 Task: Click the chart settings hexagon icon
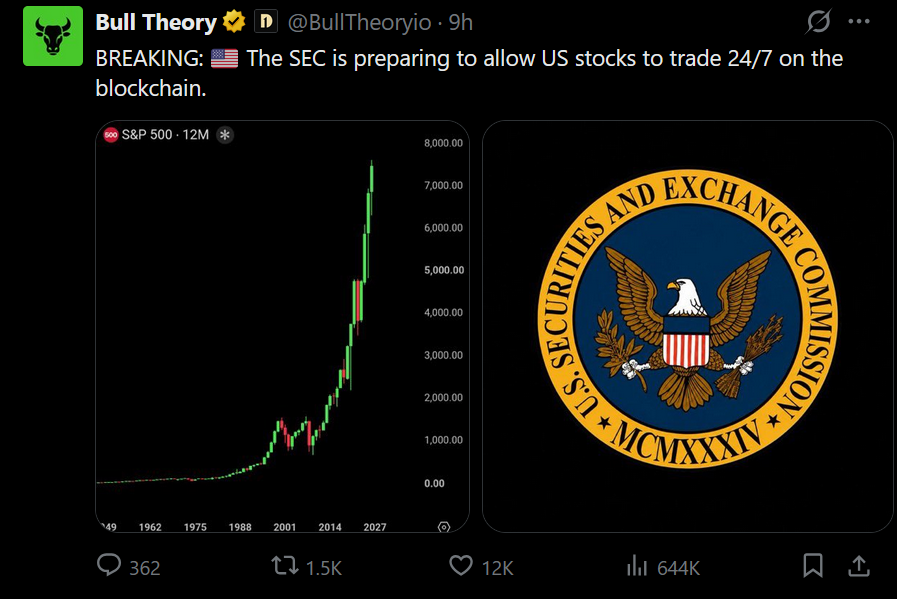(x=443, y=527)
